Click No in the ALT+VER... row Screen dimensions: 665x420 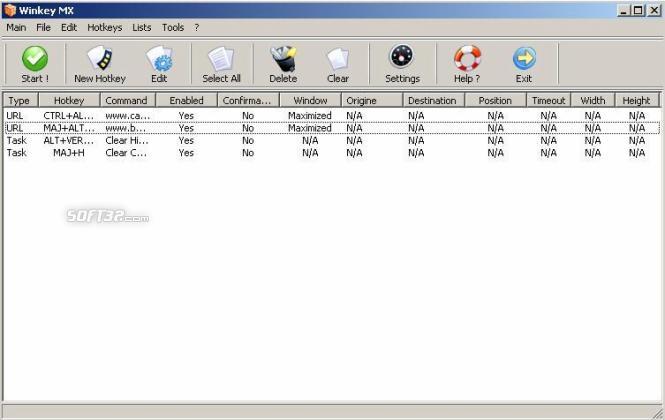point(248,140)
